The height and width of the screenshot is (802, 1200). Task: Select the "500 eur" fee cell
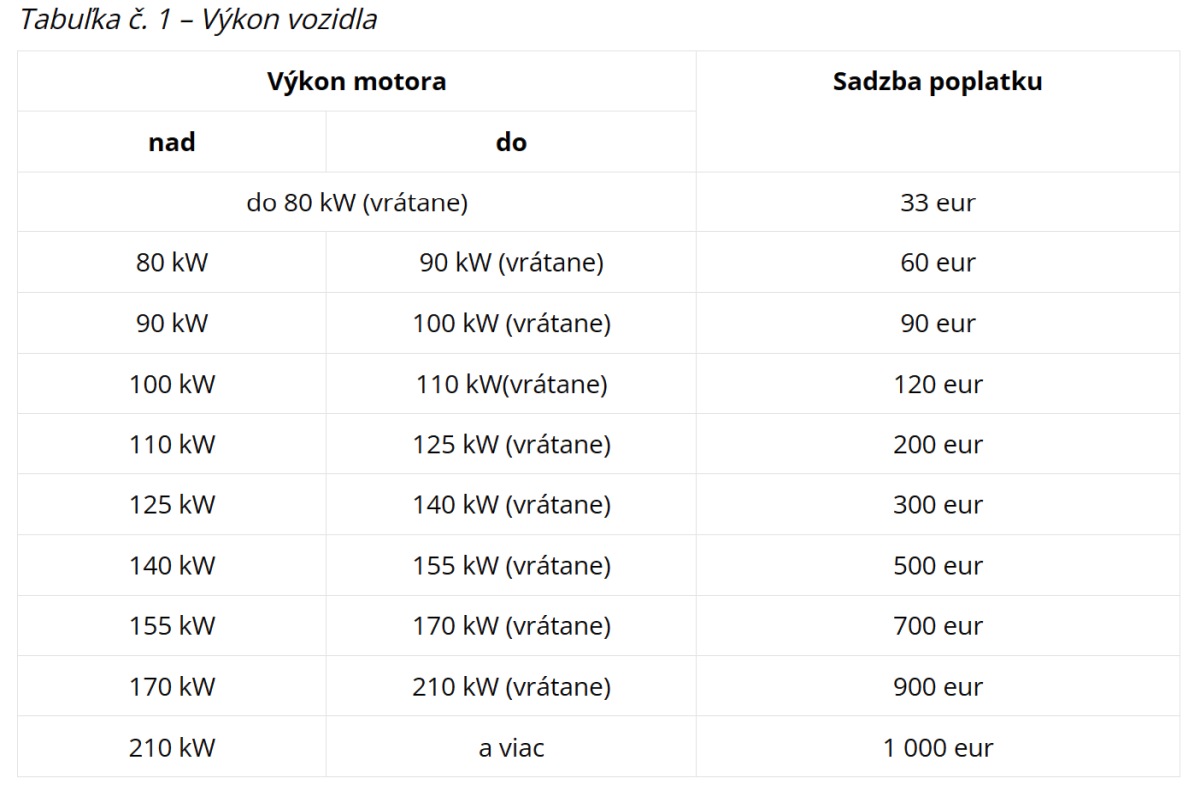click(937, 566)
